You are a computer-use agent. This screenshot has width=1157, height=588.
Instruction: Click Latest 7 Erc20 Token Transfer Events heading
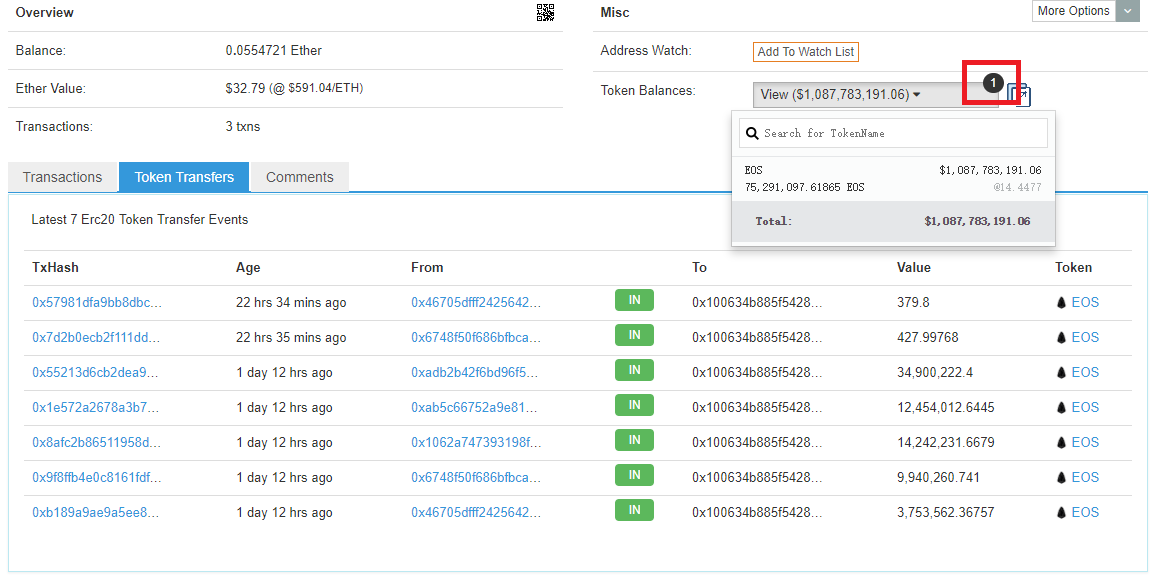pyautogui.click(x=139, y=220)
